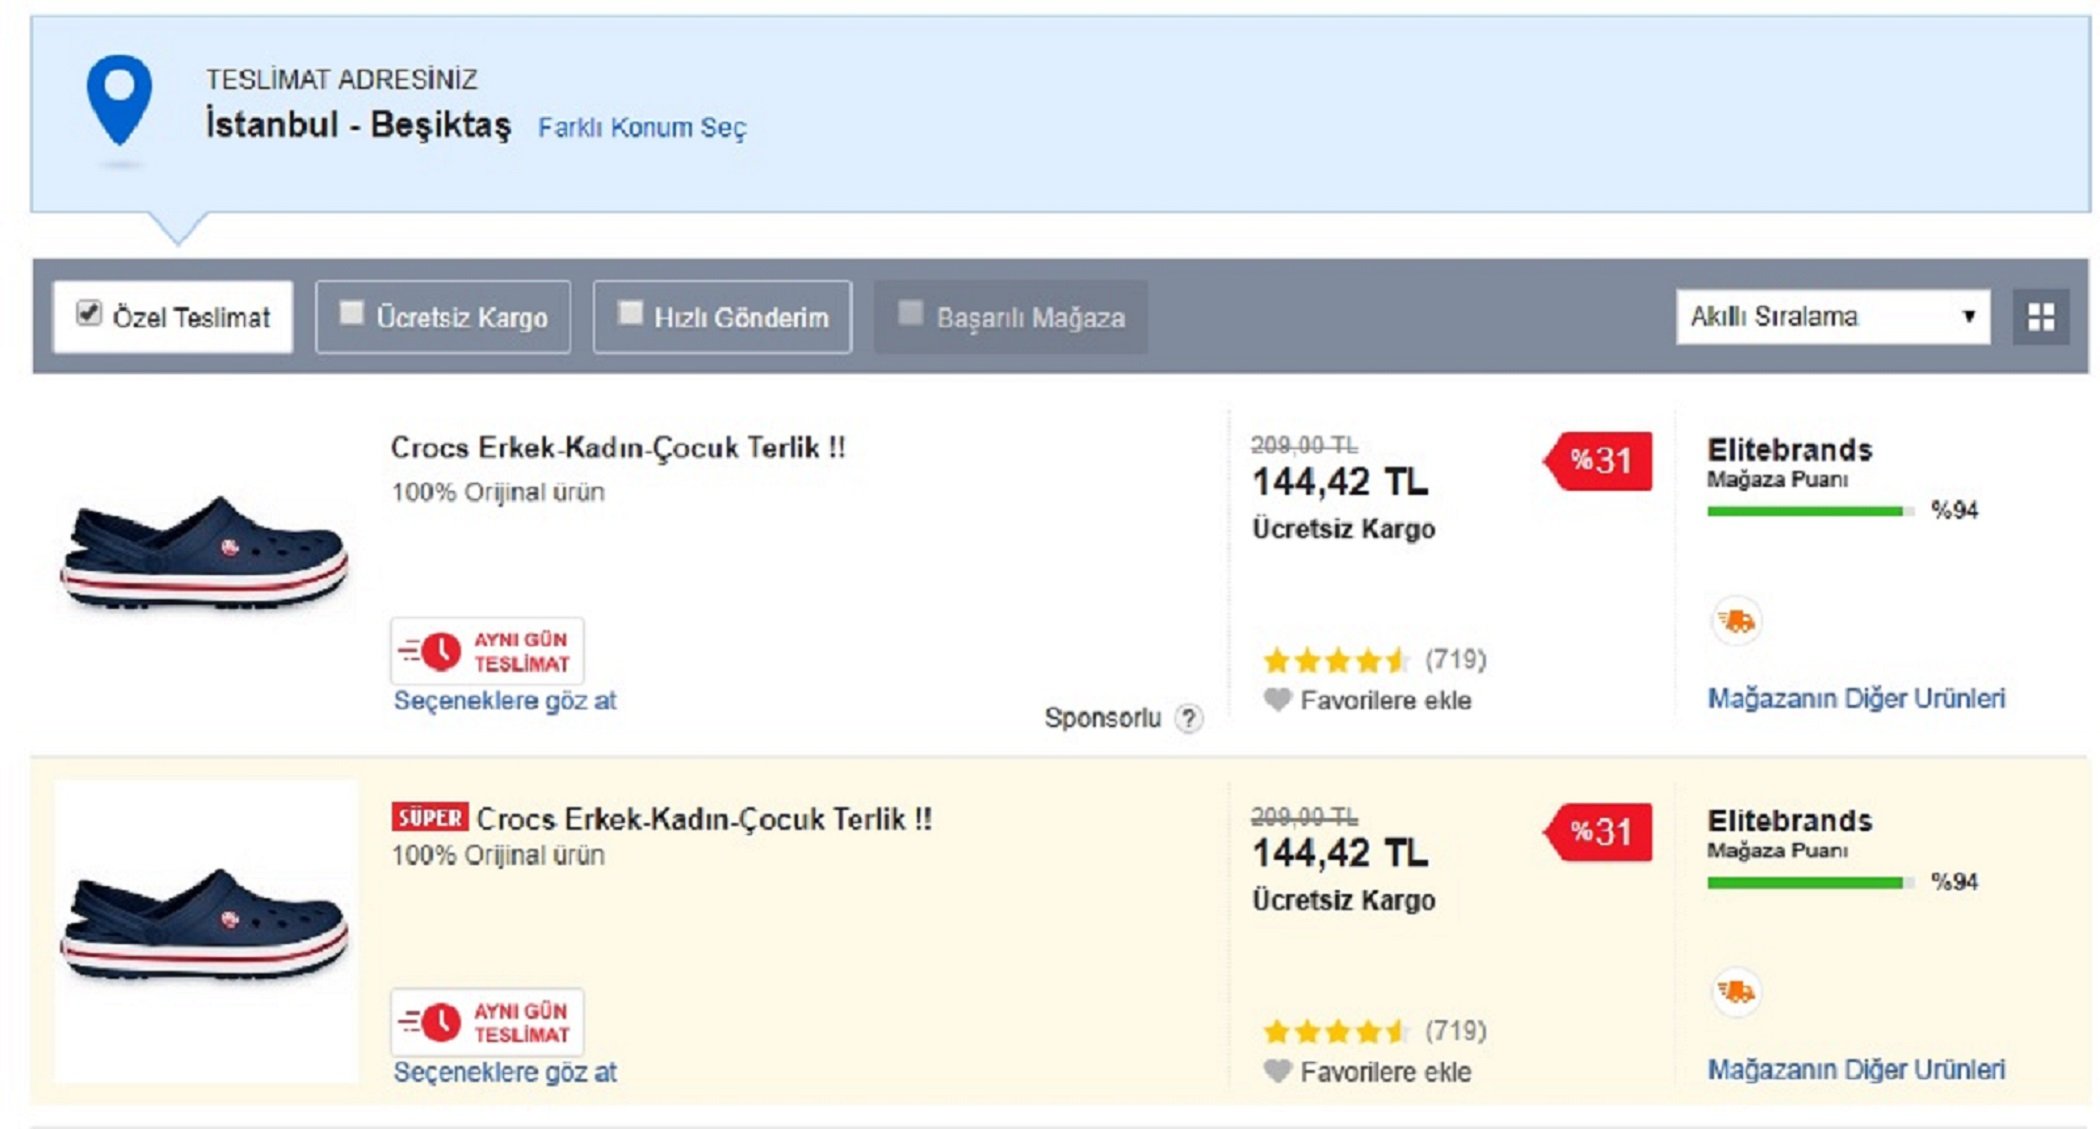Click store rating bar in sponsored listing

1810,511
